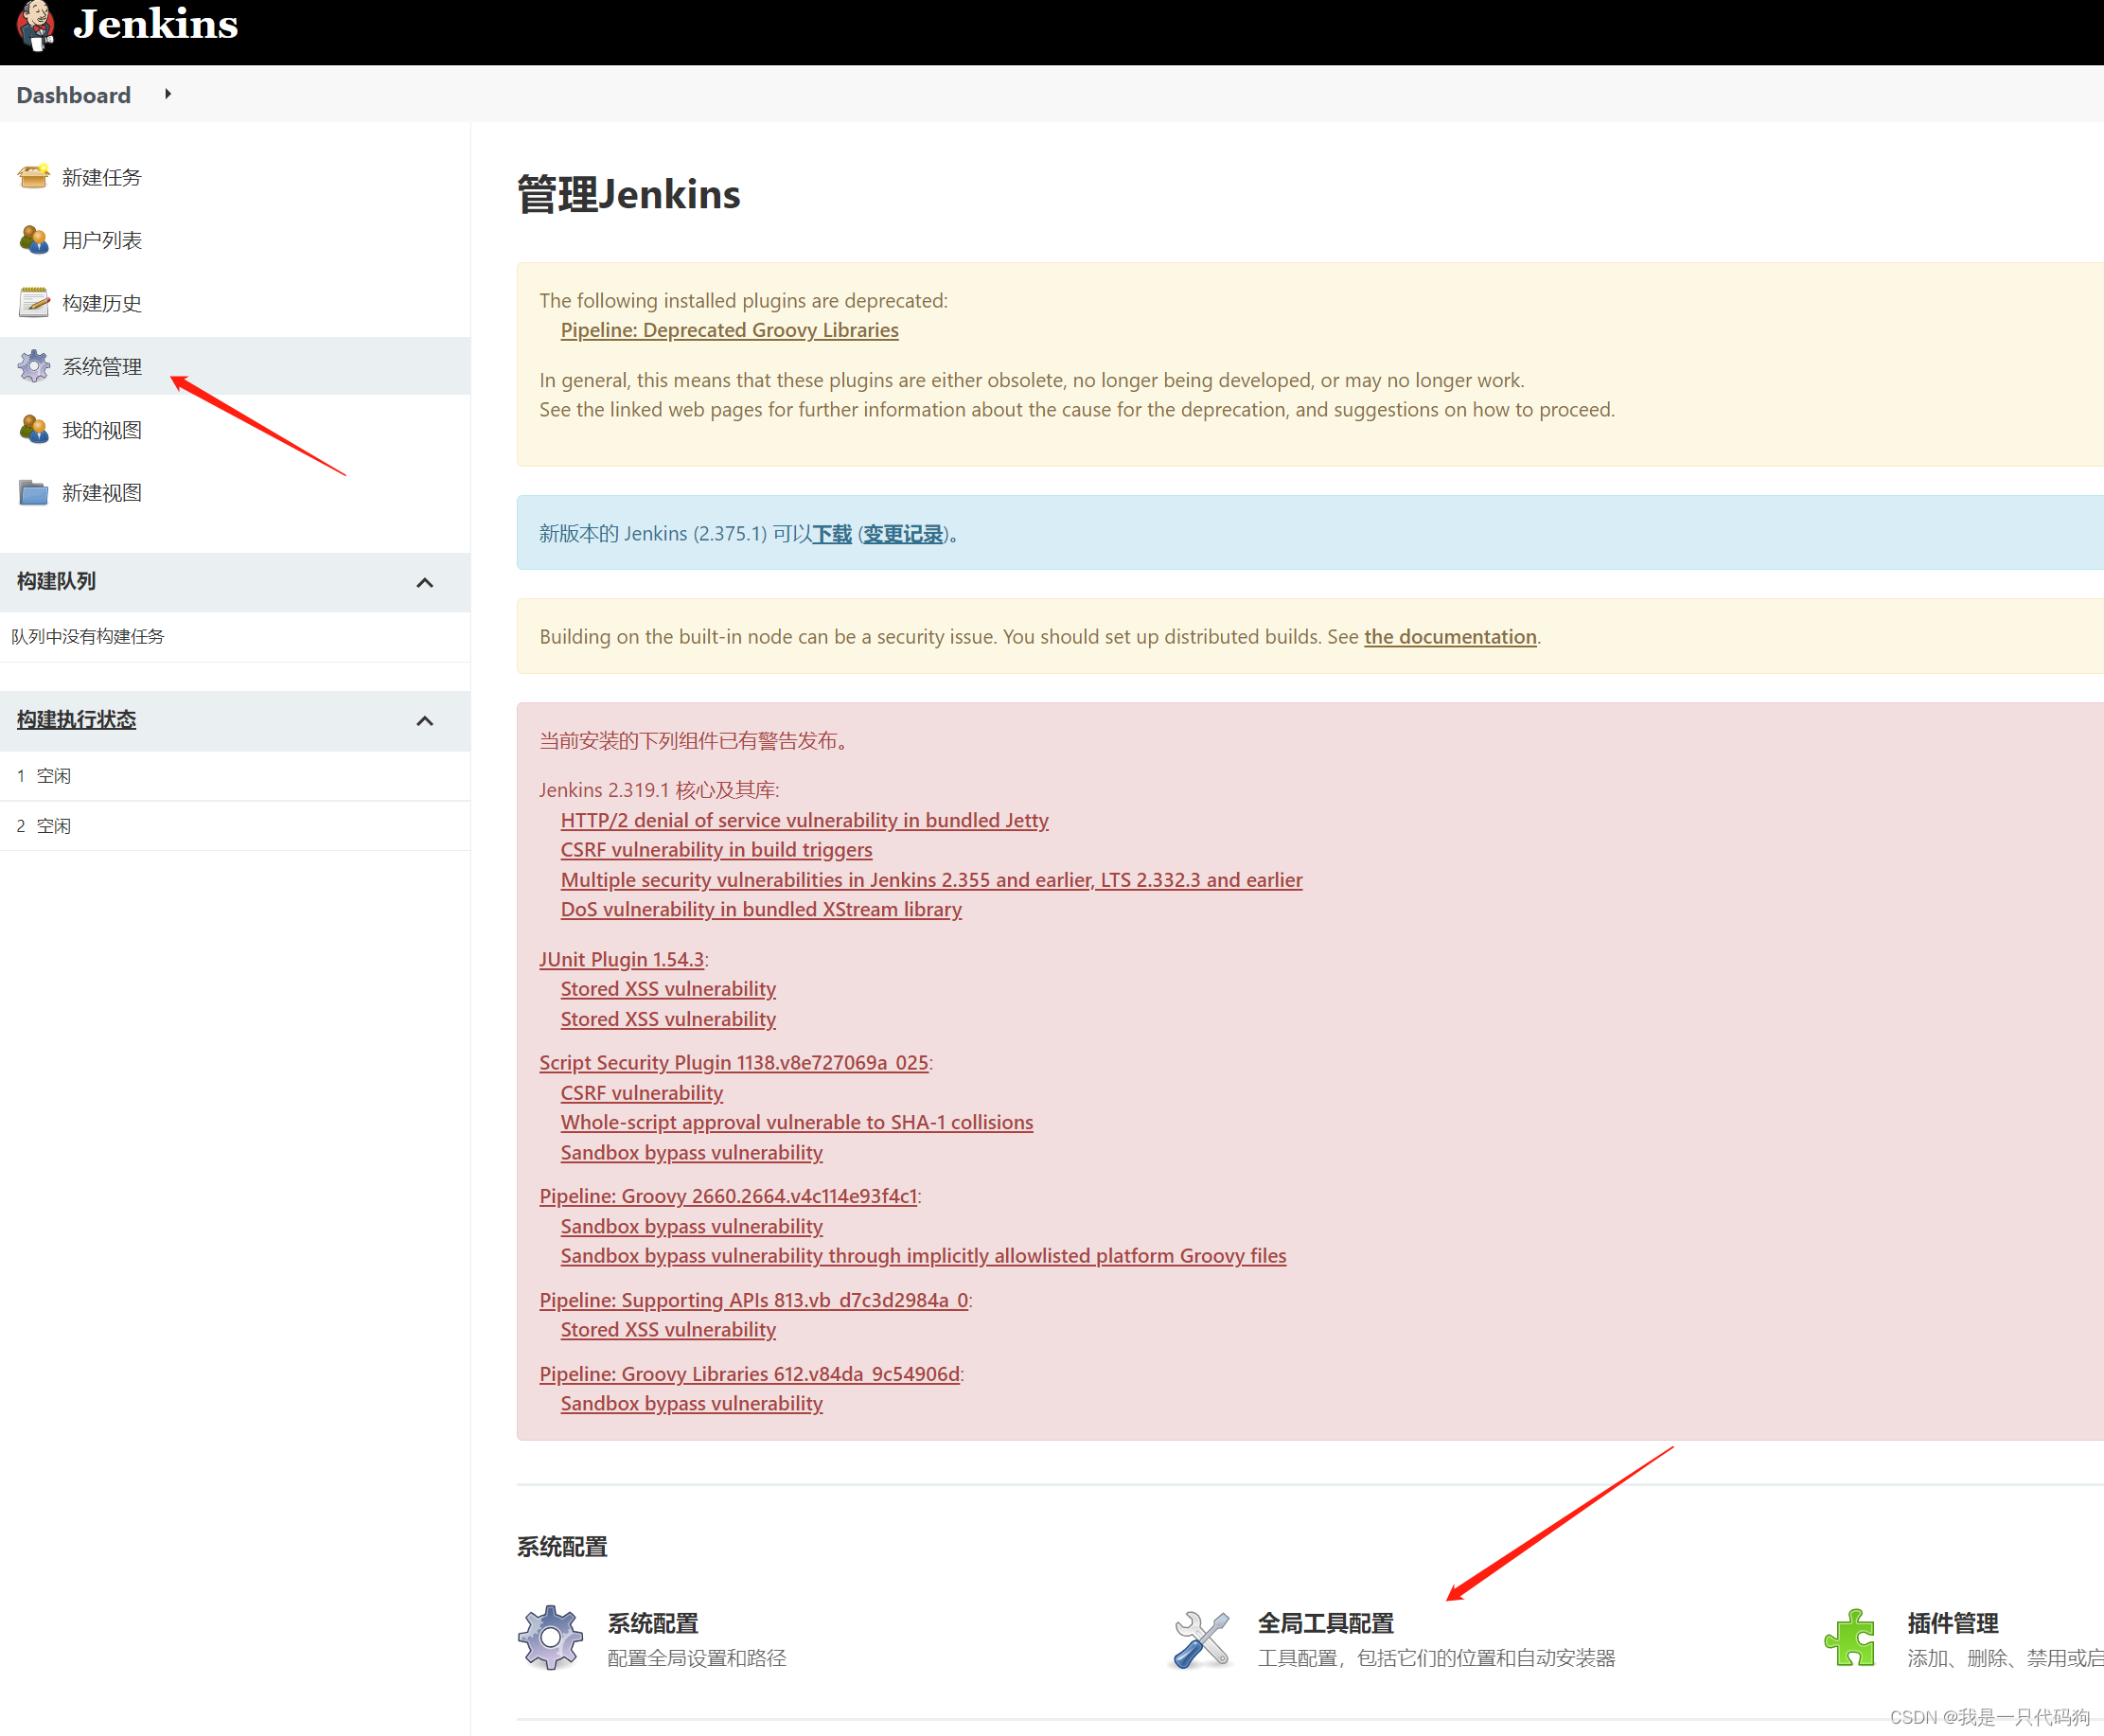Open the CSRF vulnerability in build triggers advisory
This screenshot has height=1736, width=2104.
[x=715, y=849]
